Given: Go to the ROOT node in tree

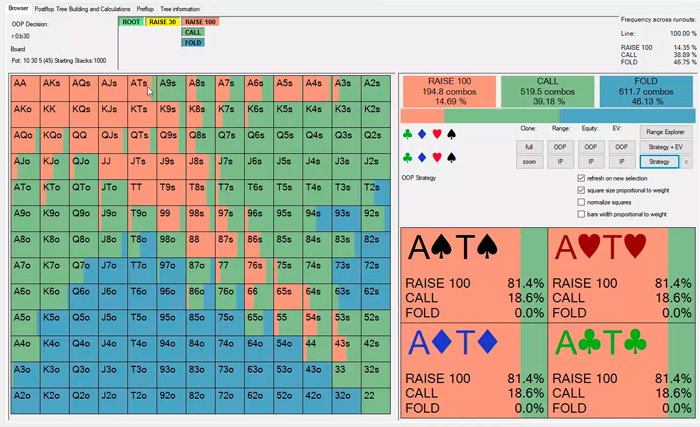Looking at the screenshot, I should (x=130, y=21).
